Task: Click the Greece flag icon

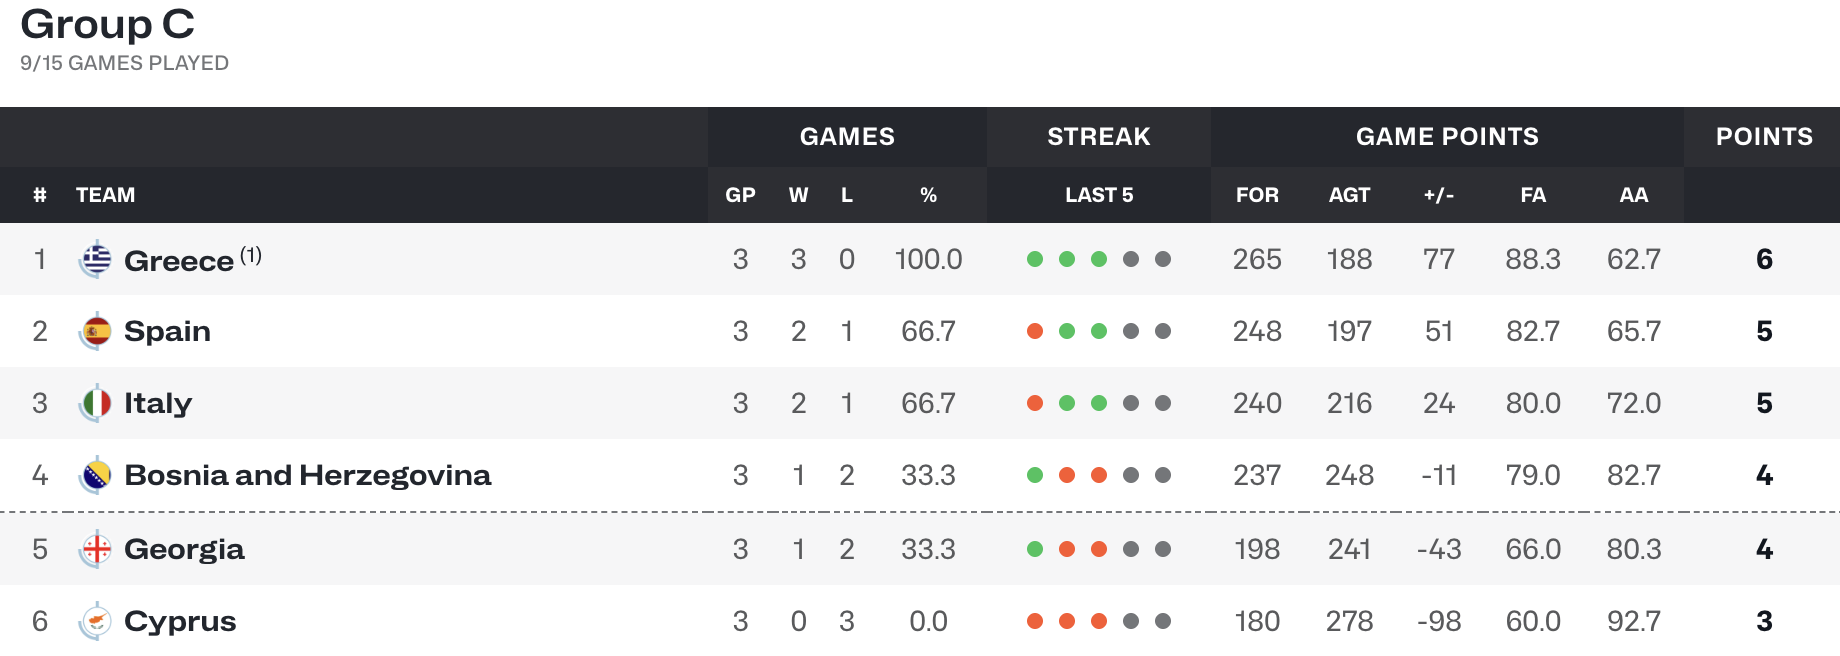Action: pos(96,260)
